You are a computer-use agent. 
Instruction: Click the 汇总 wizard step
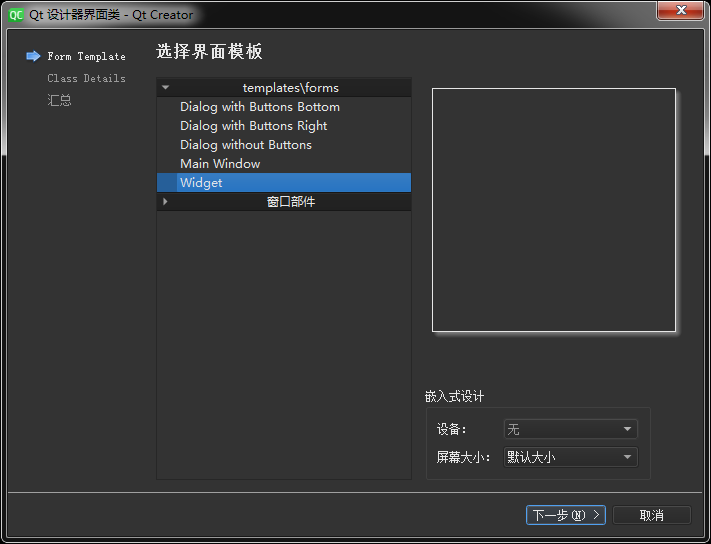tap(59, 100)
